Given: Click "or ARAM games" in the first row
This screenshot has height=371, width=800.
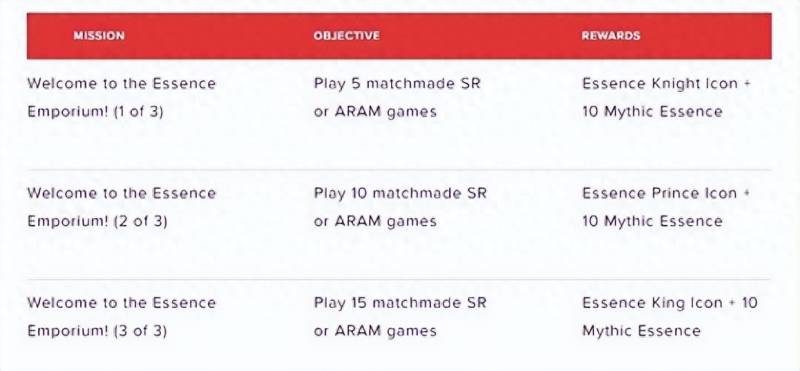Looking at the screenshot, I should (375, 112).
